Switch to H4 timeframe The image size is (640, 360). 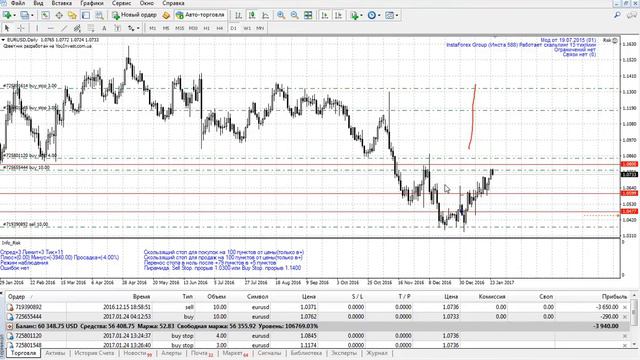(220, 28)
